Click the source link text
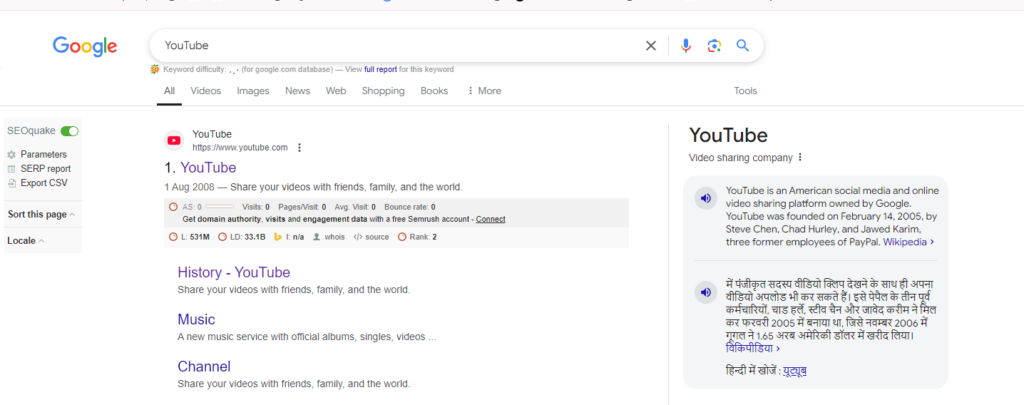The image size is (1024, 405). click(377, 237)
